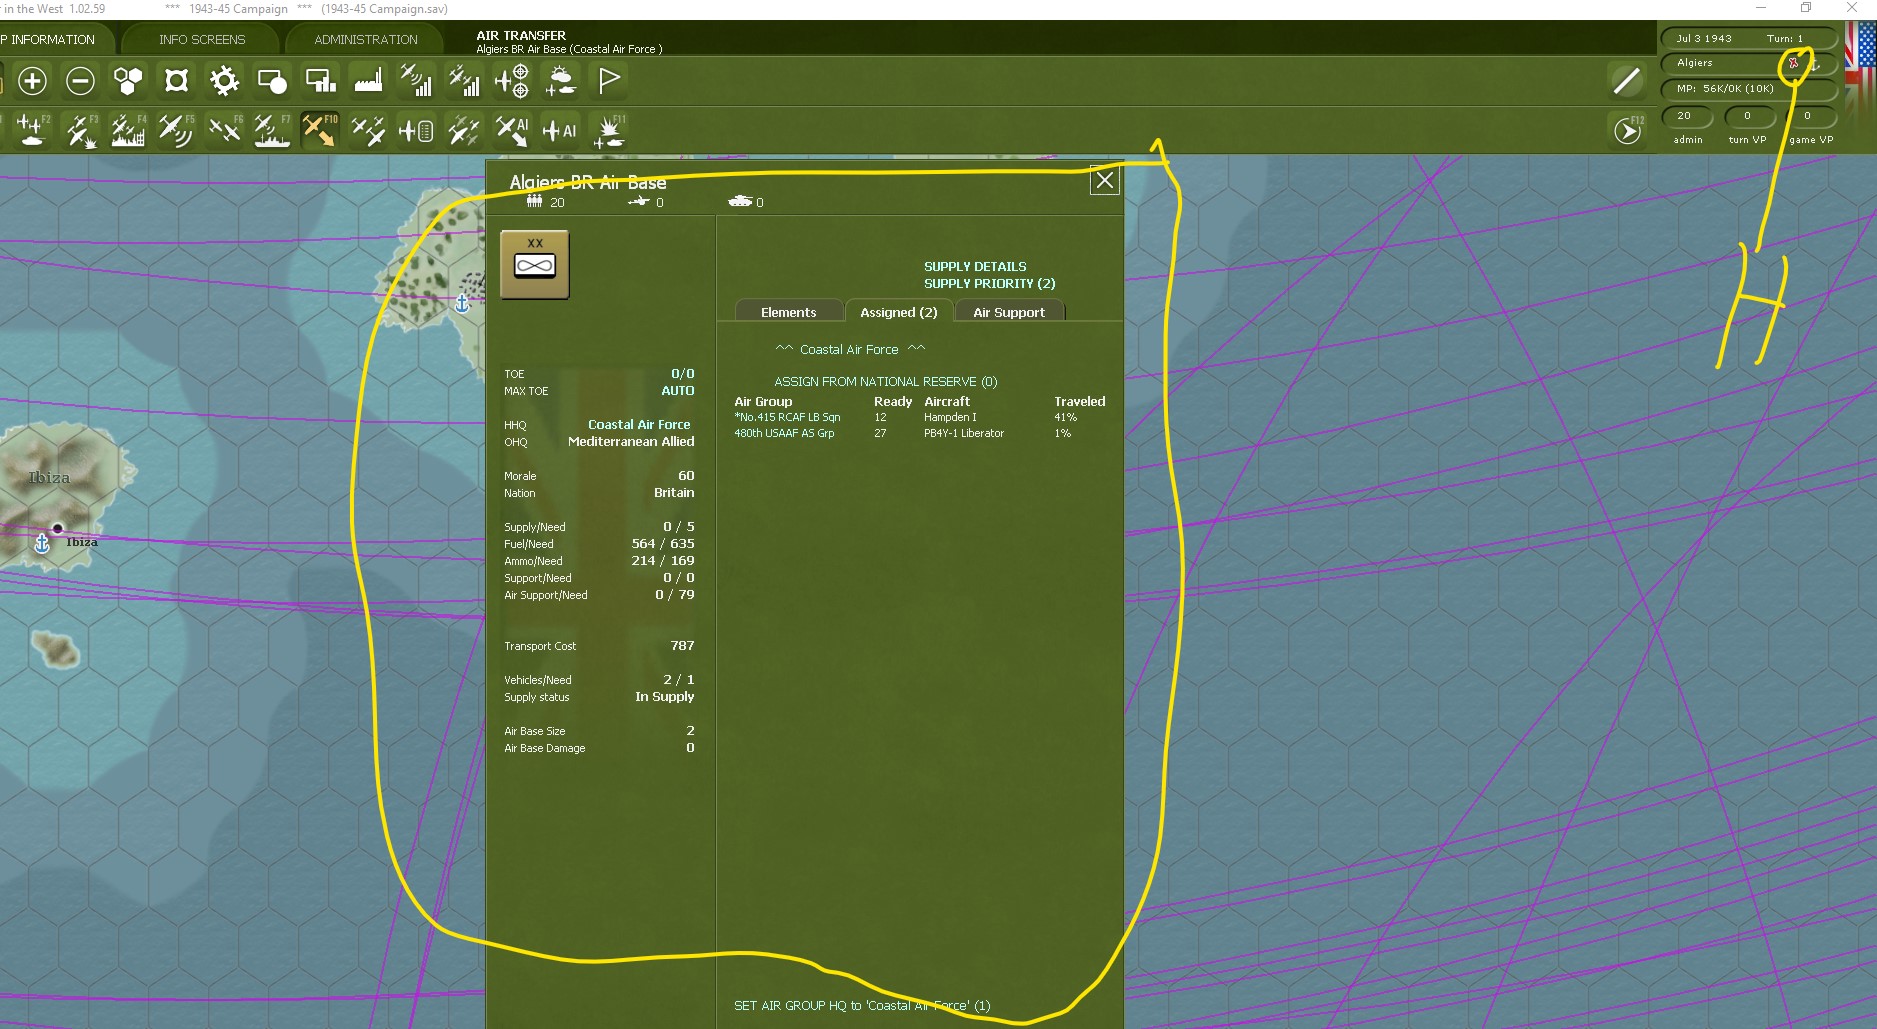Viewport: 1877px width, 1029px height.
Task: Select the pencil annotation tool
Action: tap(1626, 80)
